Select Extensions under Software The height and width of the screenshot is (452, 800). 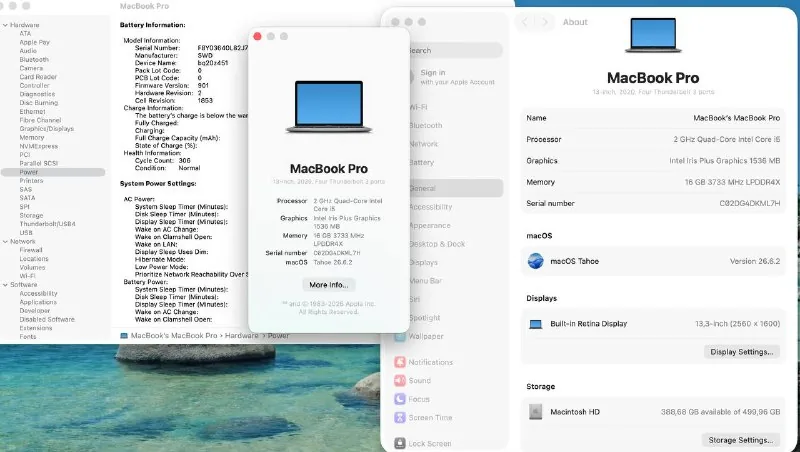coord(36,328)
